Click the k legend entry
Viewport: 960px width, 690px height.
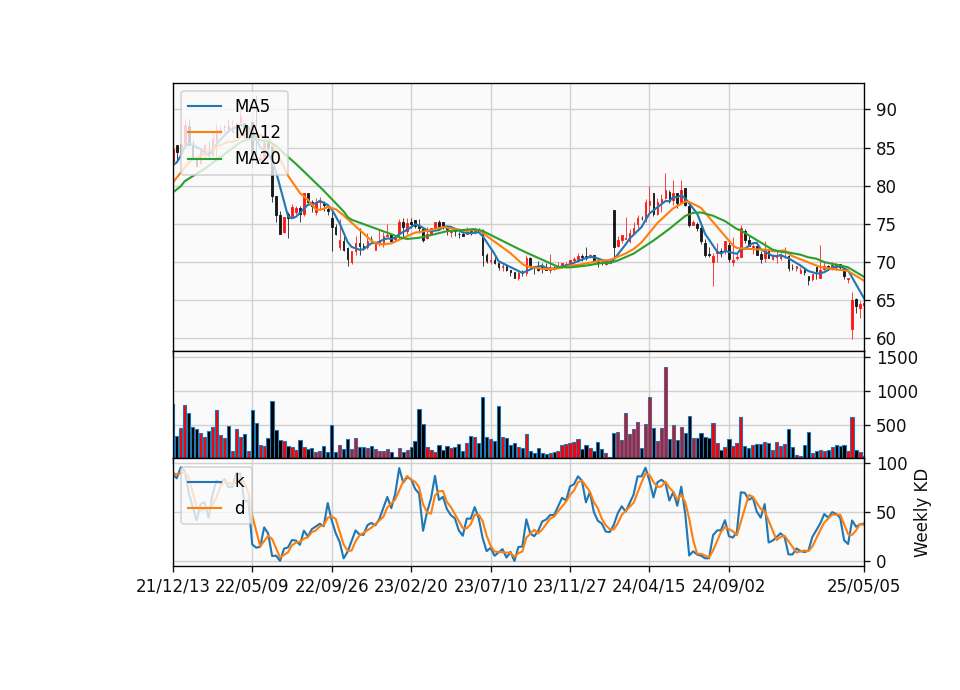pyautogui.click(x=239, y=481)
